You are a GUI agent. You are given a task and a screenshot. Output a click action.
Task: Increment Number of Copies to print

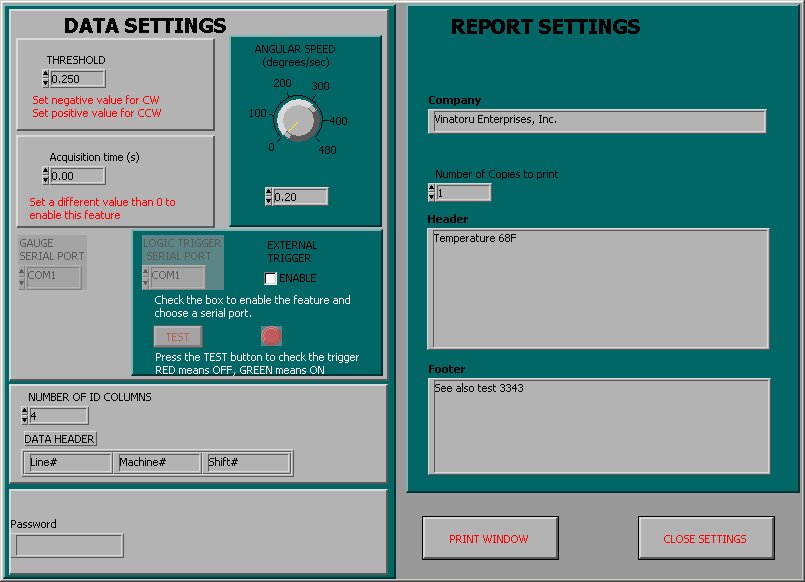[x=430, y=187]
